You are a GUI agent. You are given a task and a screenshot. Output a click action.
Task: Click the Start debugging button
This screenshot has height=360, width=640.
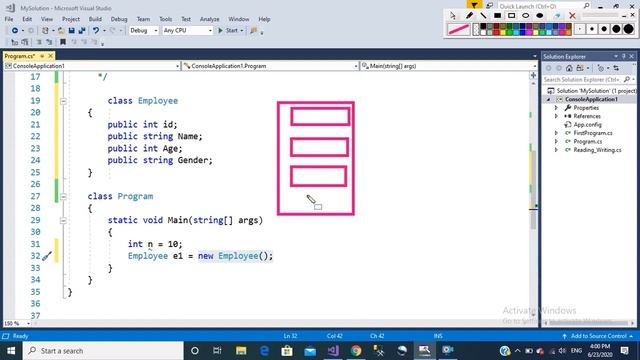[228, 31]
